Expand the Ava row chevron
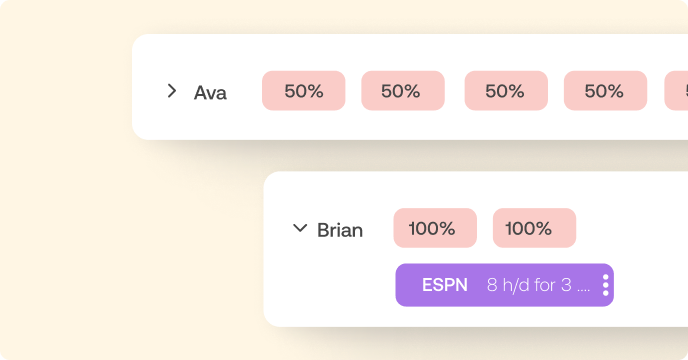This screenshot has width=688, height=360. click(x=172, y=91)
